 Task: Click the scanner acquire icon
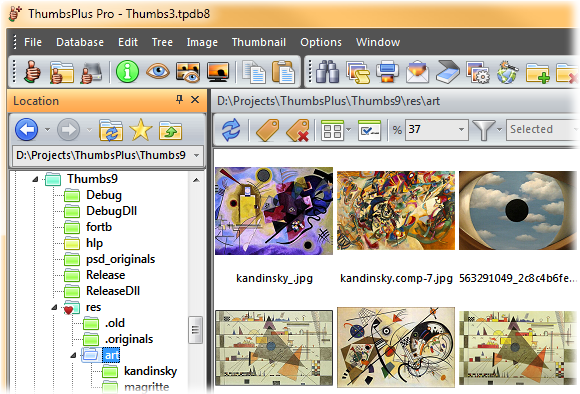point(447,72)
